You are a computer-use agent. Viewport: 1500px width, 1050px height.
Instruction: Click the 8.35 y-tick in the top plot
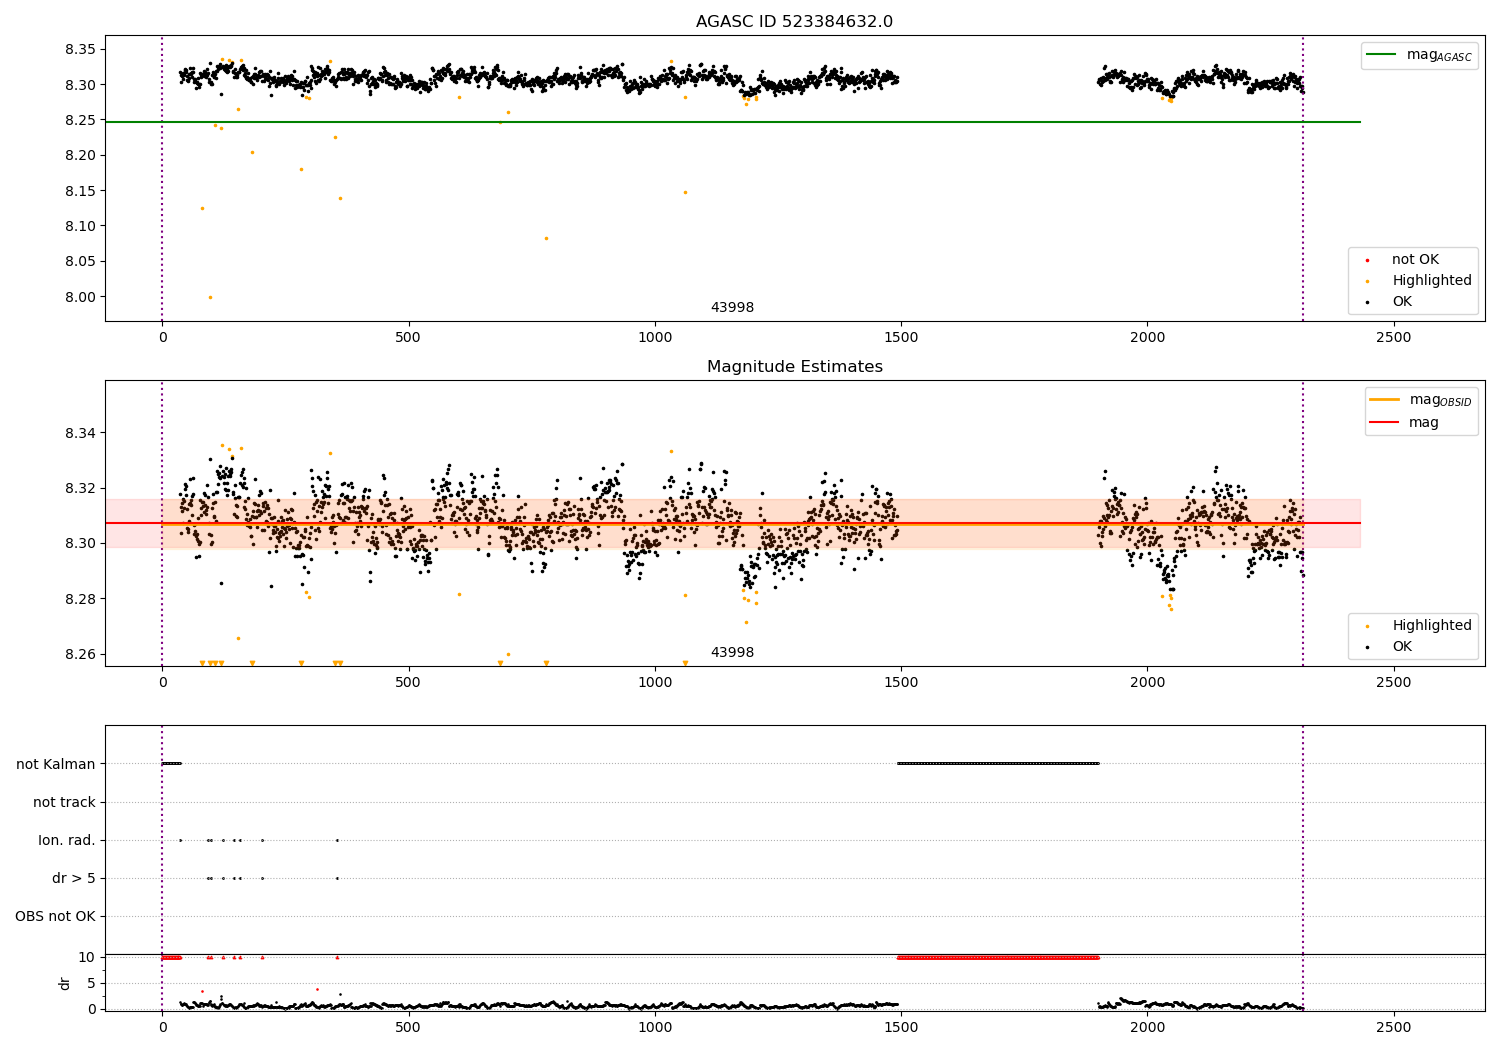[79, 50]
